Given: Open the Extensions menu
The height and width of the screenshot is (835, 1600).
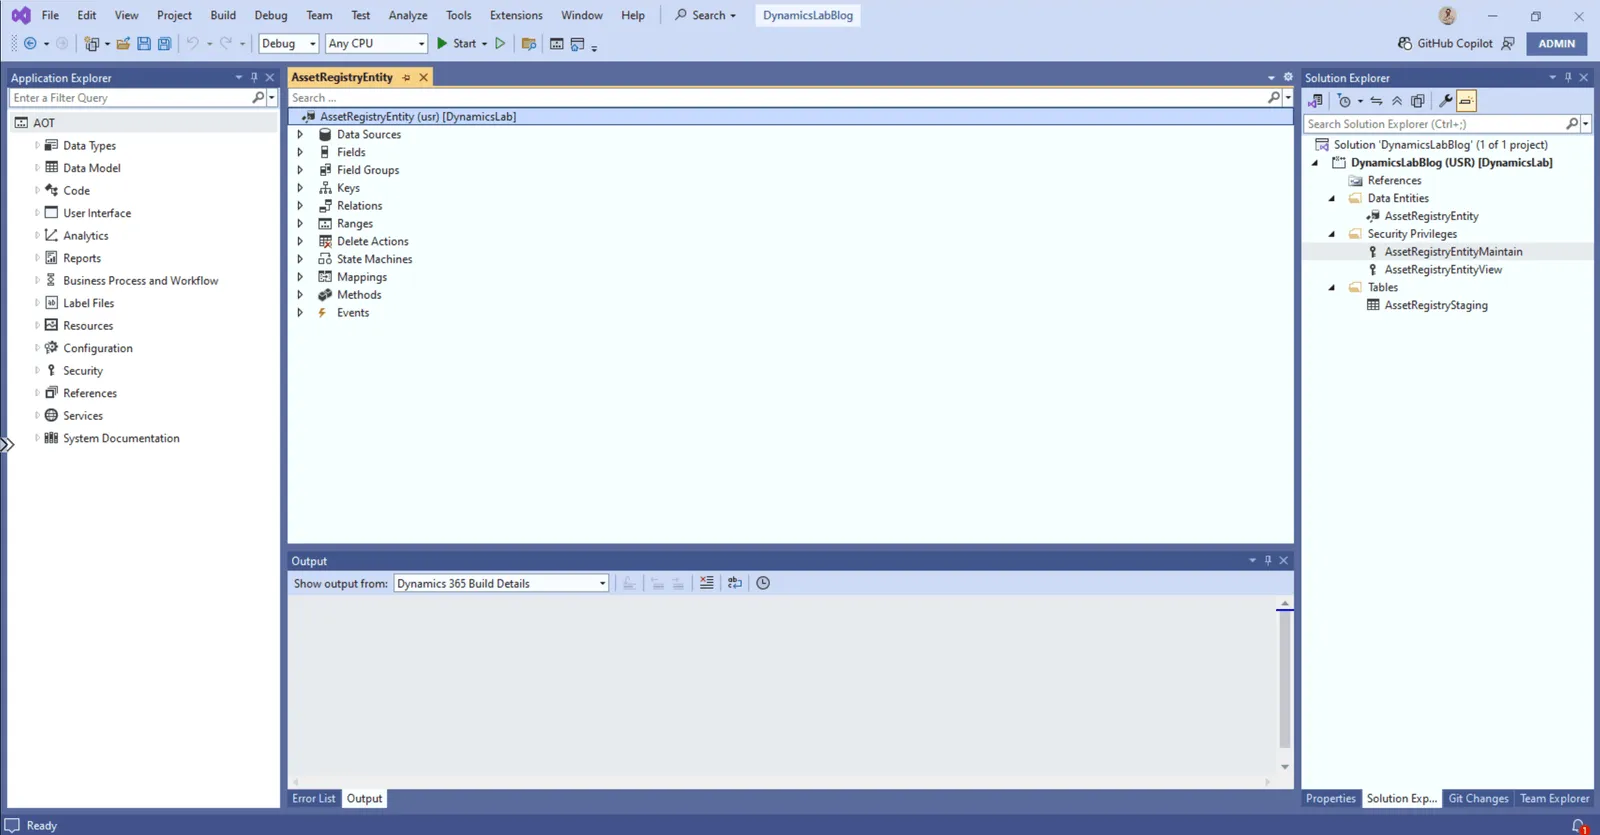Looking at the screenshot, I should point(516,15).
